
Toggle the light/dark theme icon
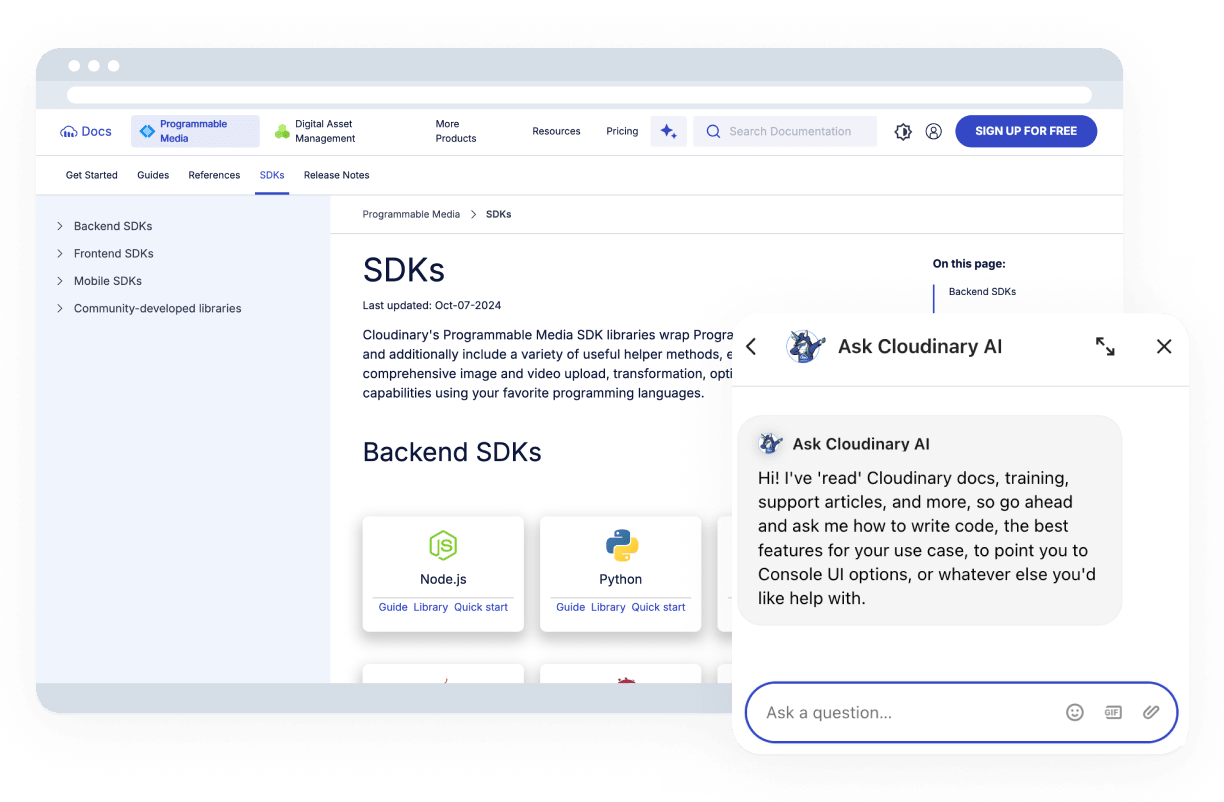[903, 131]
